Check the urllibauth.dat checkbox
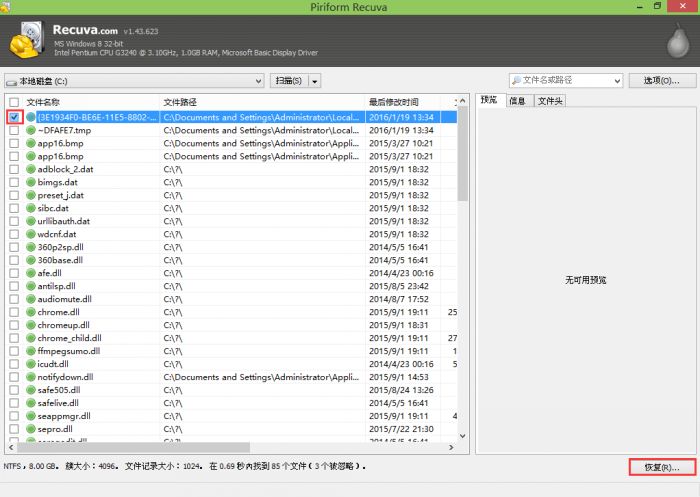Screen dimensions: 700x497 [14, 221]
